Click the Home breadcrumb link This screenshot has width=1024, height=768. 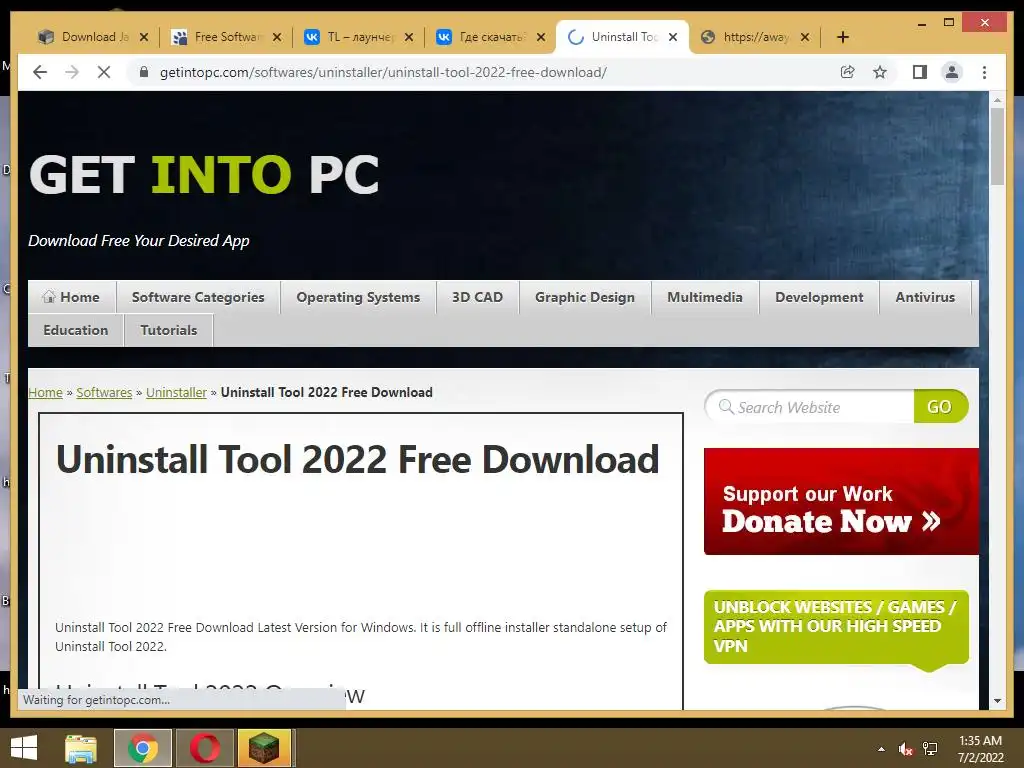45,392
